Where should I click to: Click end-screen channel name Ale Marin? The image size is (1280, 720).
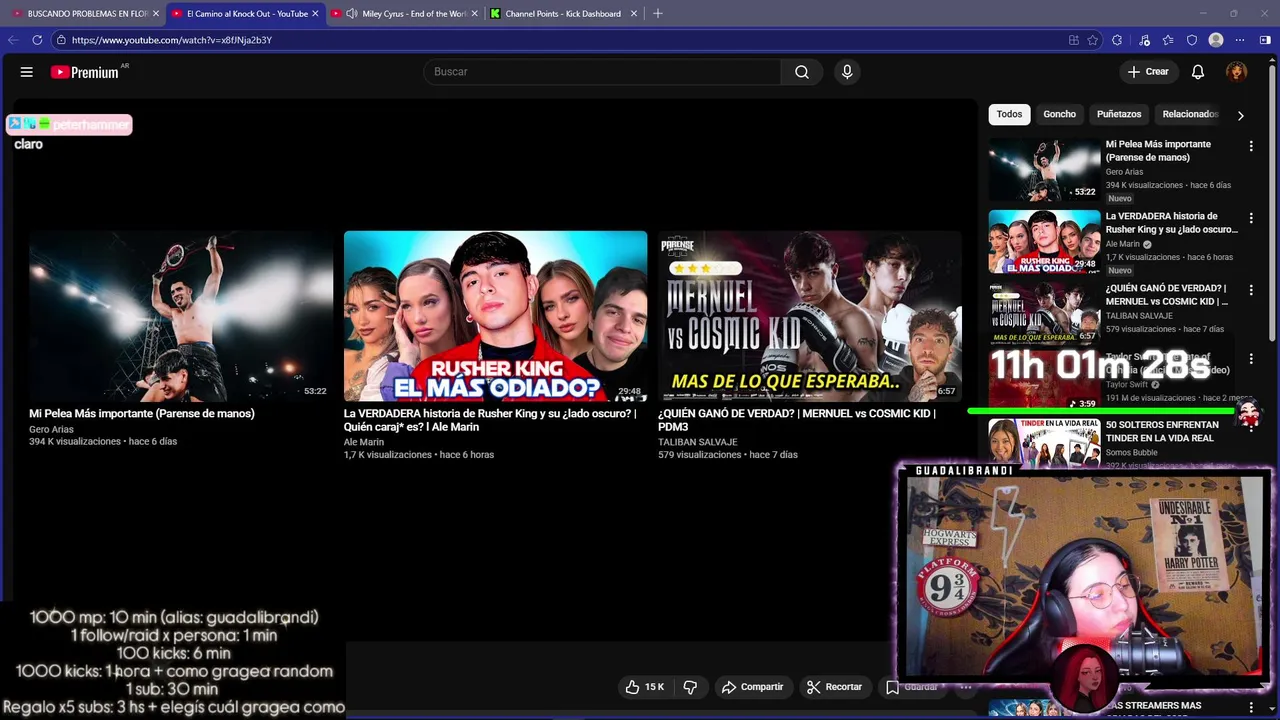pyautogui.click(x=364, y=442)
